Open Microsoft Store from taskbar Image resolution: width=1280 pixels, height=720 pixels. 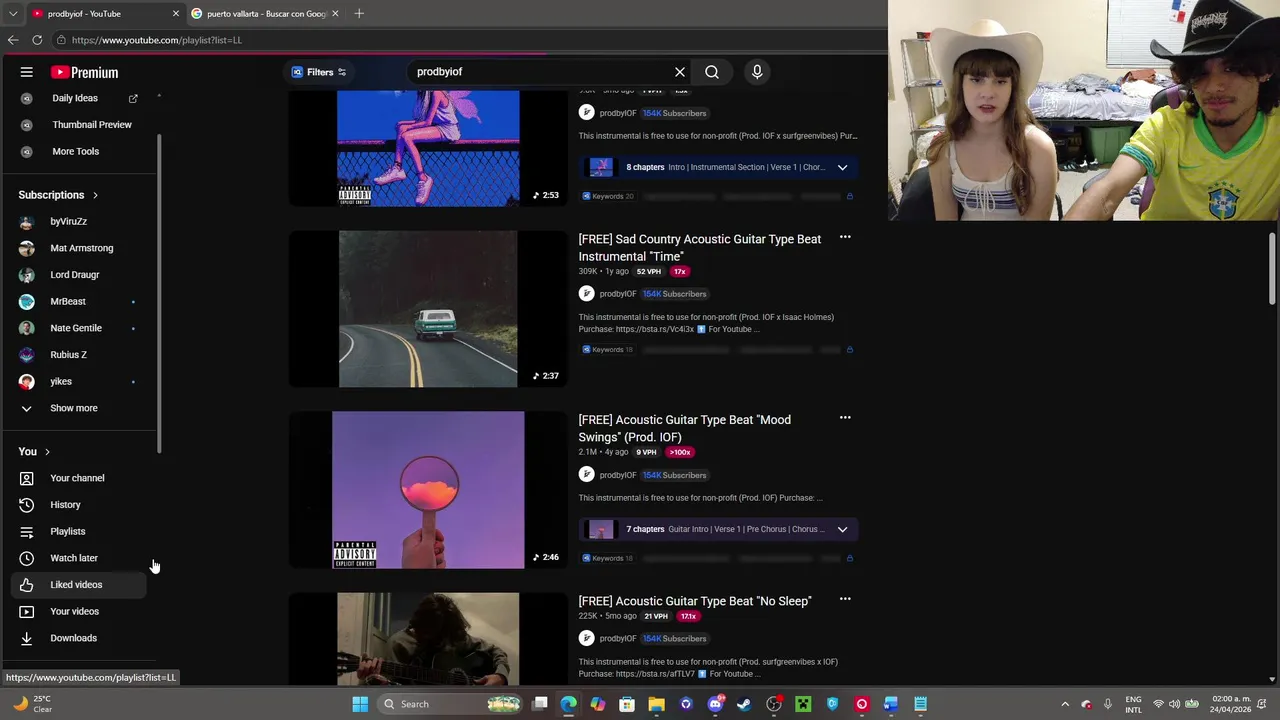pyautogui.click(x=627, y=704)
